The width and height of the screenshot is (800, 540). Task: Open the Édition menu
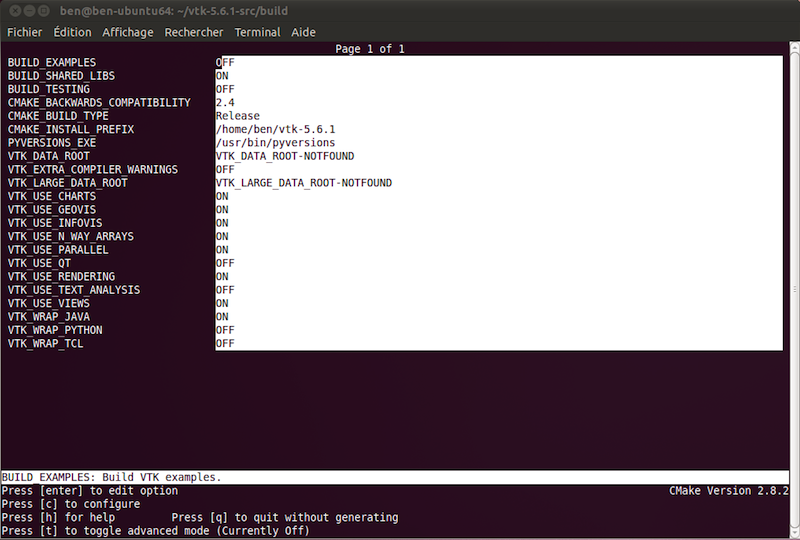point(72,32)
